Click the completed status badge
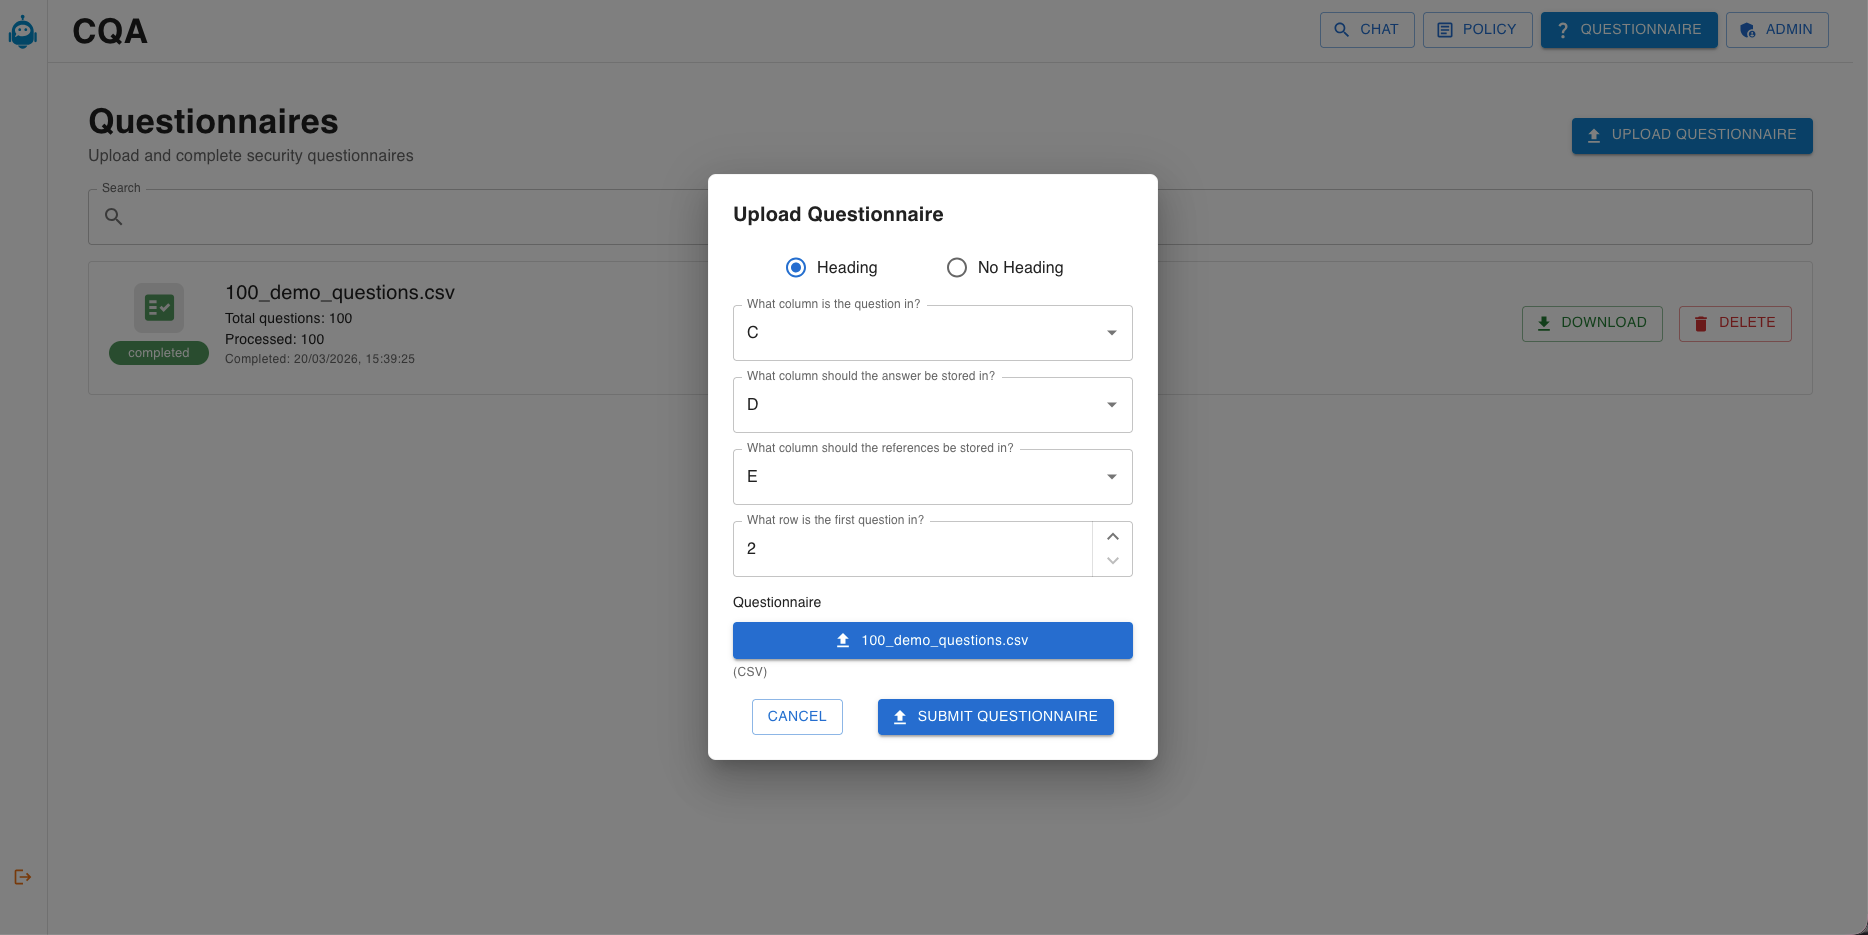This screenshot has width=1868, height=935. click(x=159, y=352)
